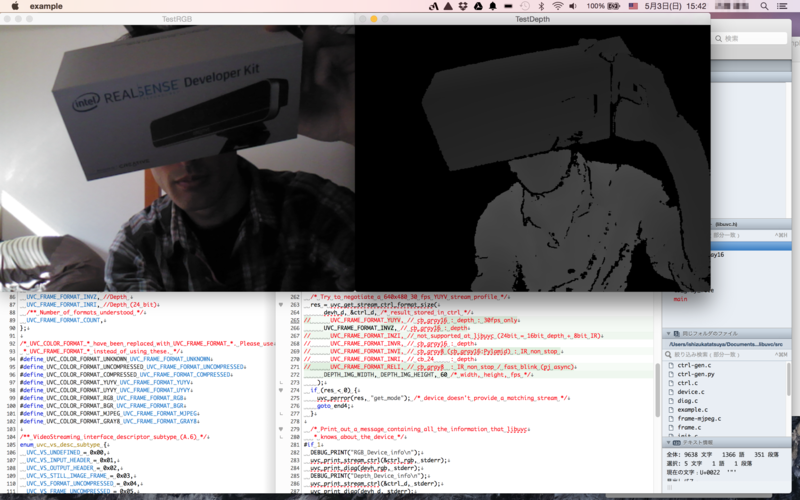Open the US flag input source menu
The width and height of the screenshot is (800, 500).
[x=633, y=6]
